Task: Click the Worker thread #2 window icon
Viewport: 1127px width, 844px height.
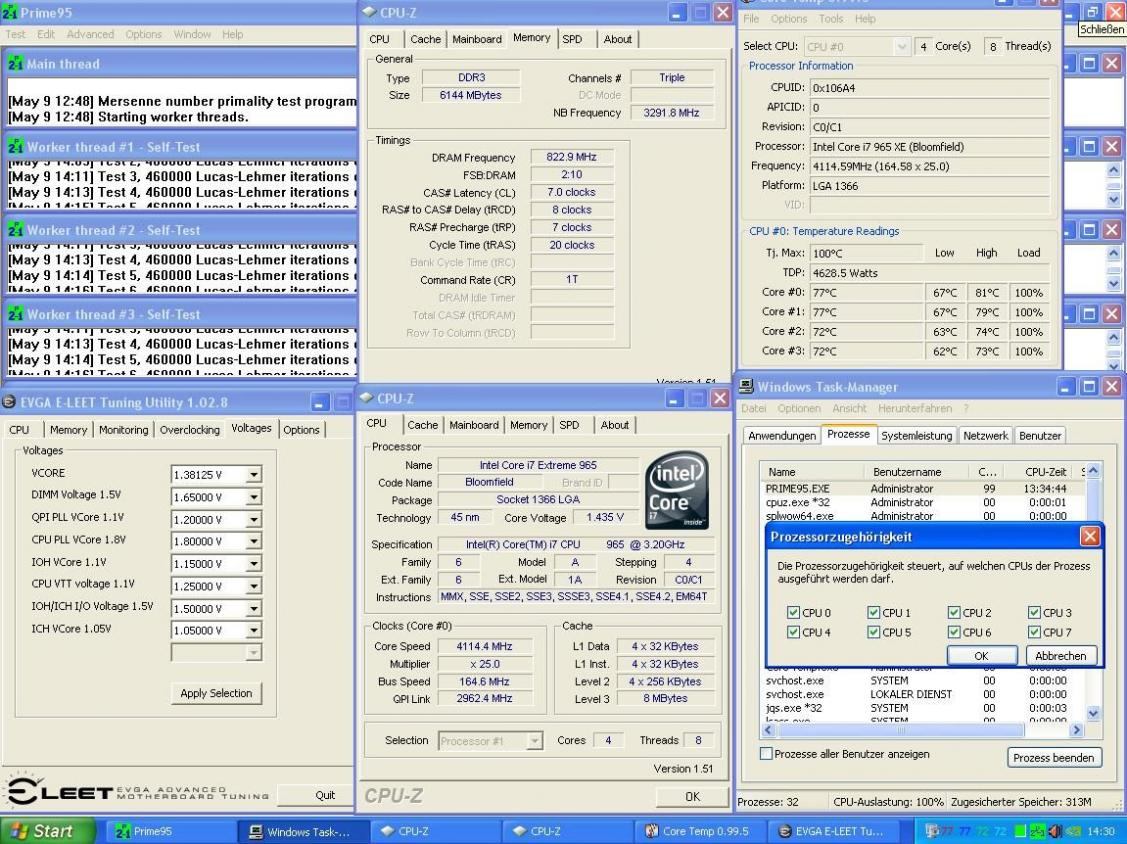Action: pyautogui.click(x=16, y=230)
